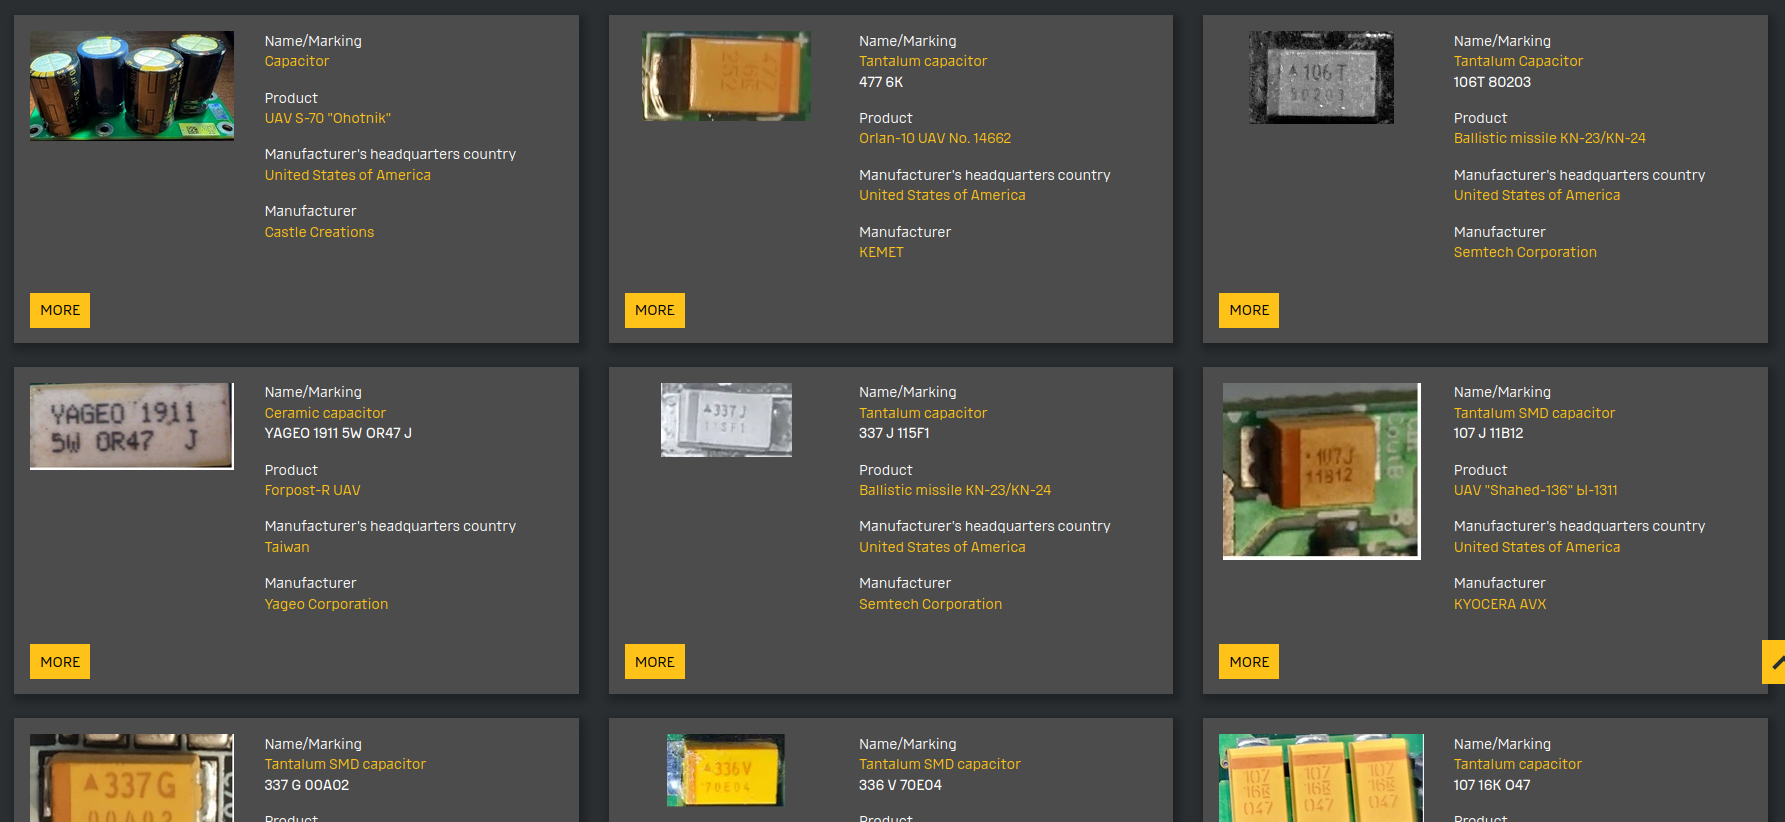Click Tantalum capacitor name in KEMET card

(923, 61)
